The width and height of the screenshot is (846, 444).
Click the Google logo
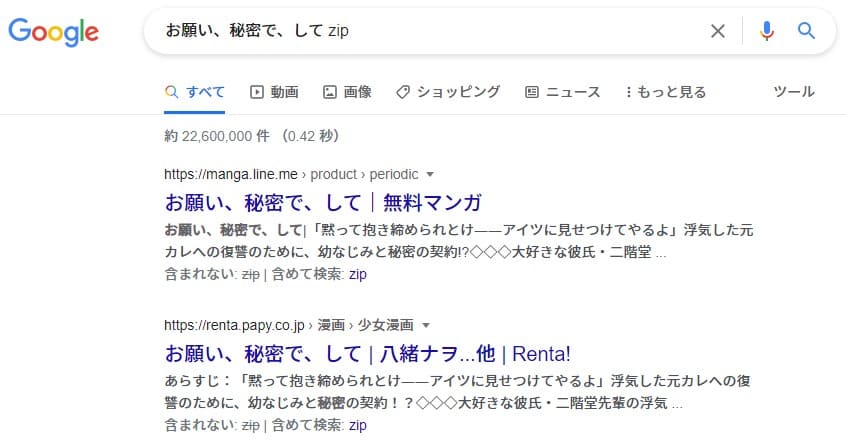tap(53, 32)
